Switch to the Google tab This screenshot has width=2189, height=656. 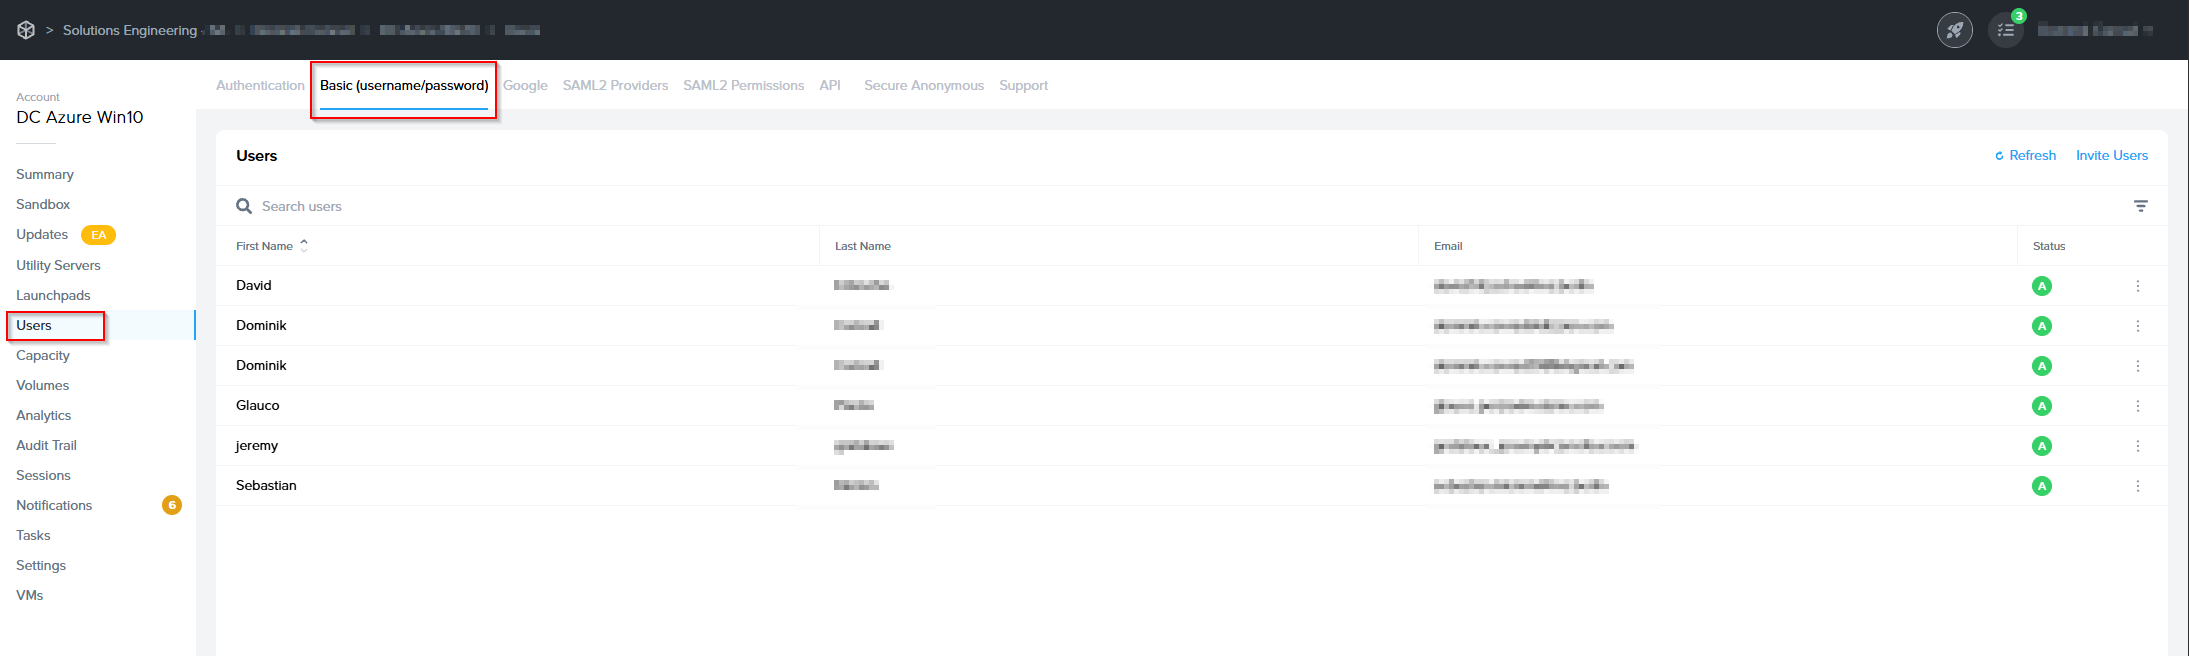point(525,86)
